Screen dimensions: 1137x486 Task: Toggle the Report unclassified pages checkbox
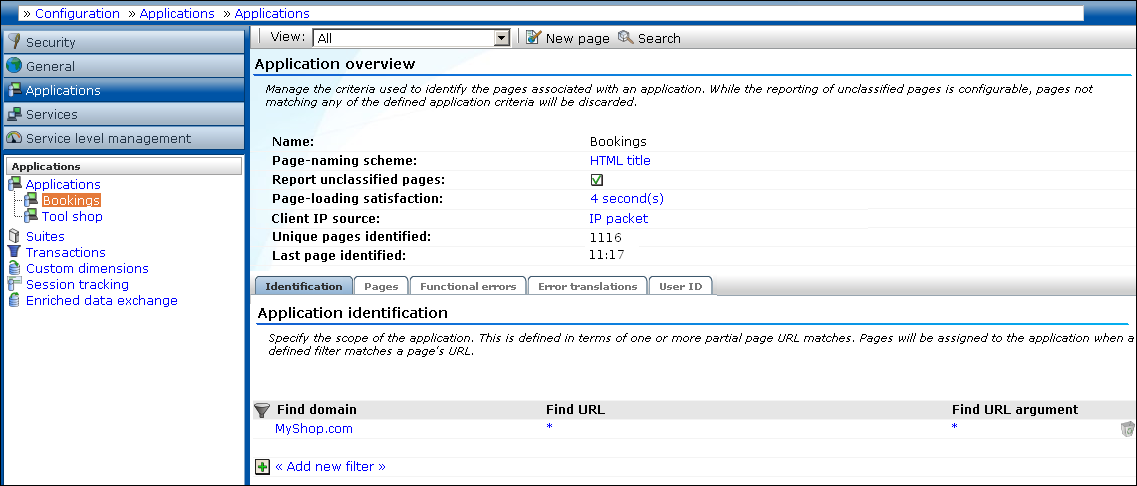click(597, 180)
